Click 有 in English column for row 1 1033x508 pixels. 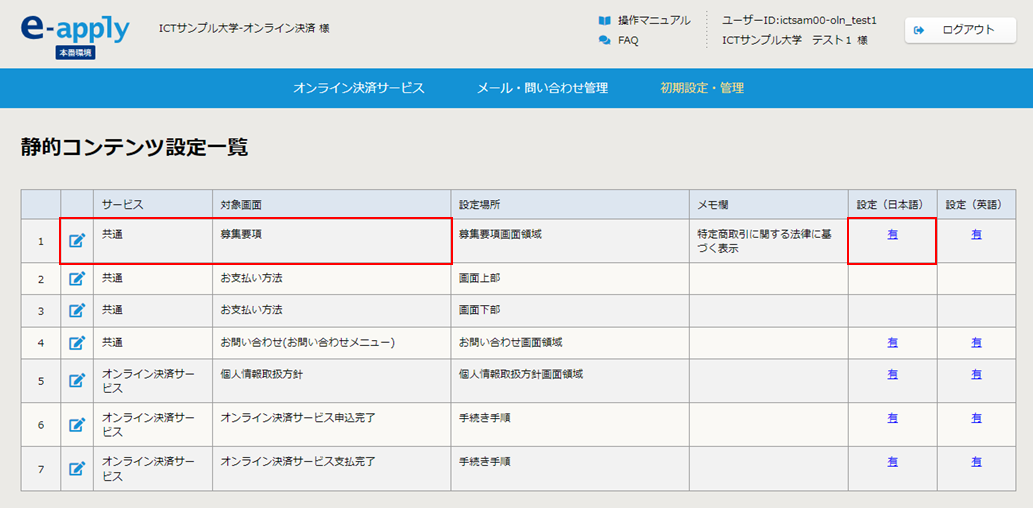[976, 235]
